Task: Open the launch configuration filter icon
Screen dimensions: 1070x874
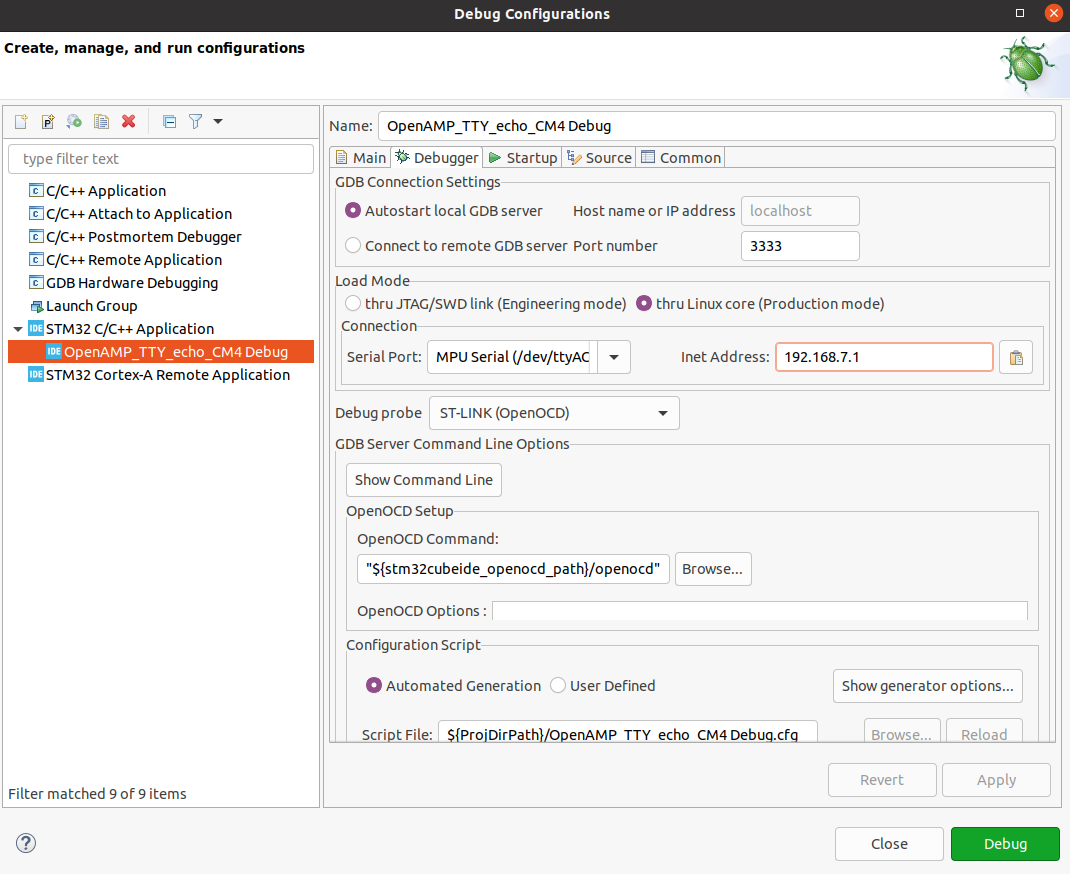Action: pos(196,121)
